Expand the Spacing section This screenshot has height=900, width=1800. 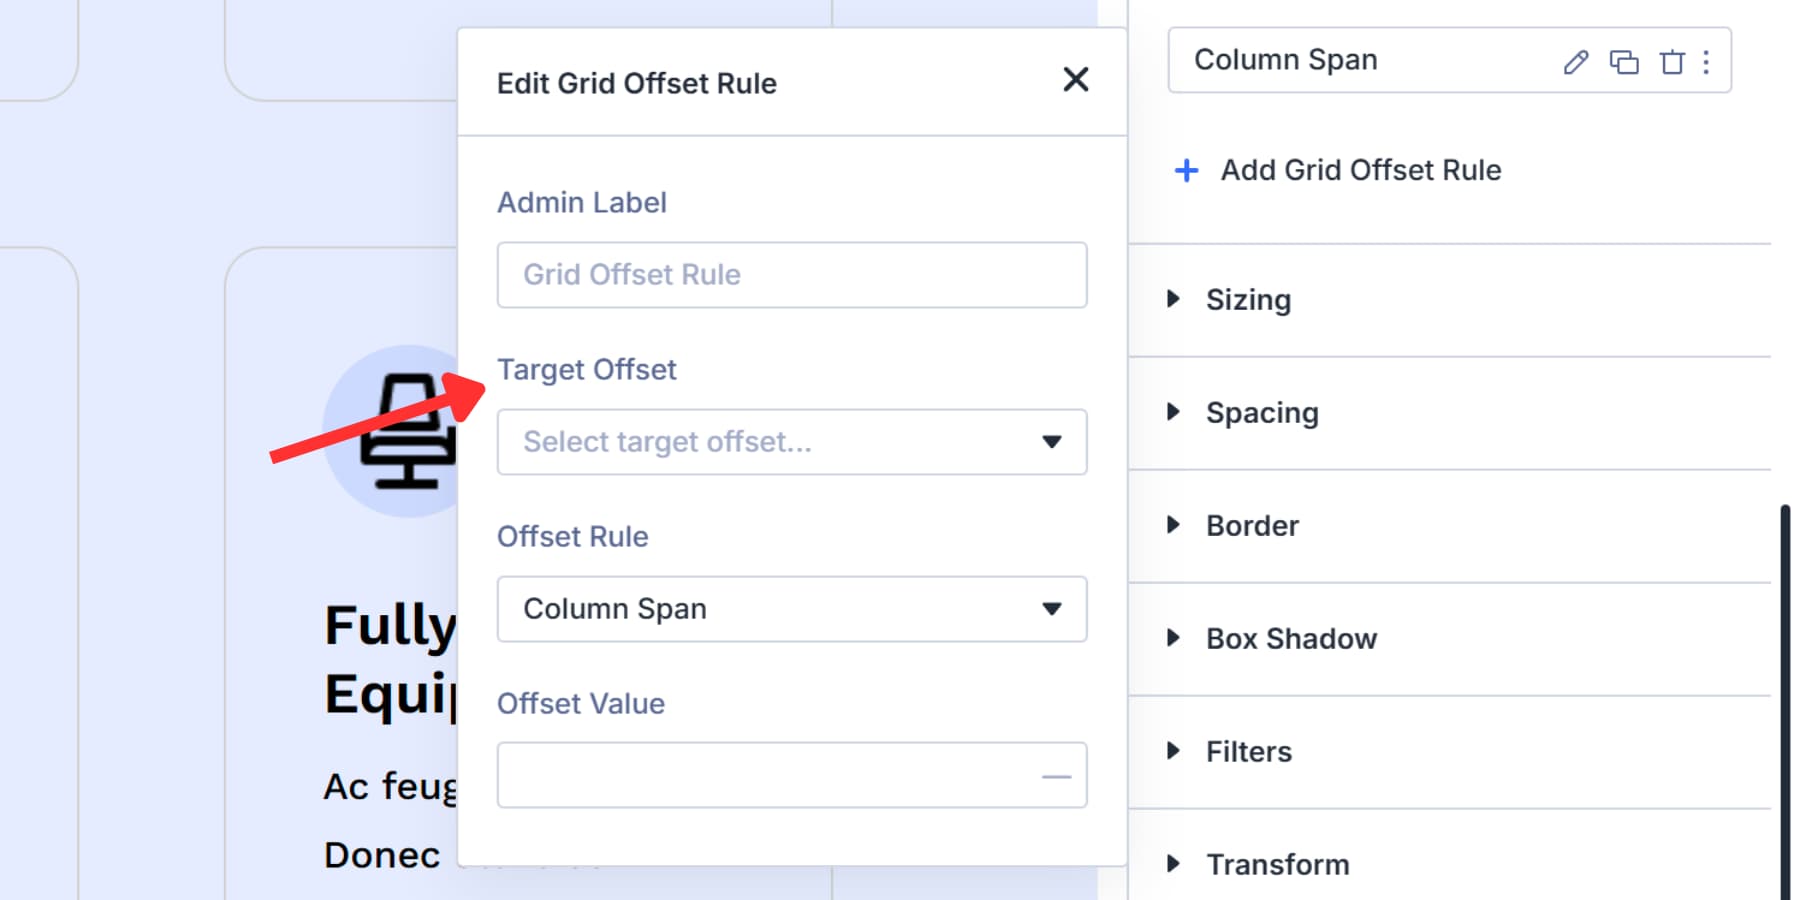pyautogui.click(x=1262, y=412)
